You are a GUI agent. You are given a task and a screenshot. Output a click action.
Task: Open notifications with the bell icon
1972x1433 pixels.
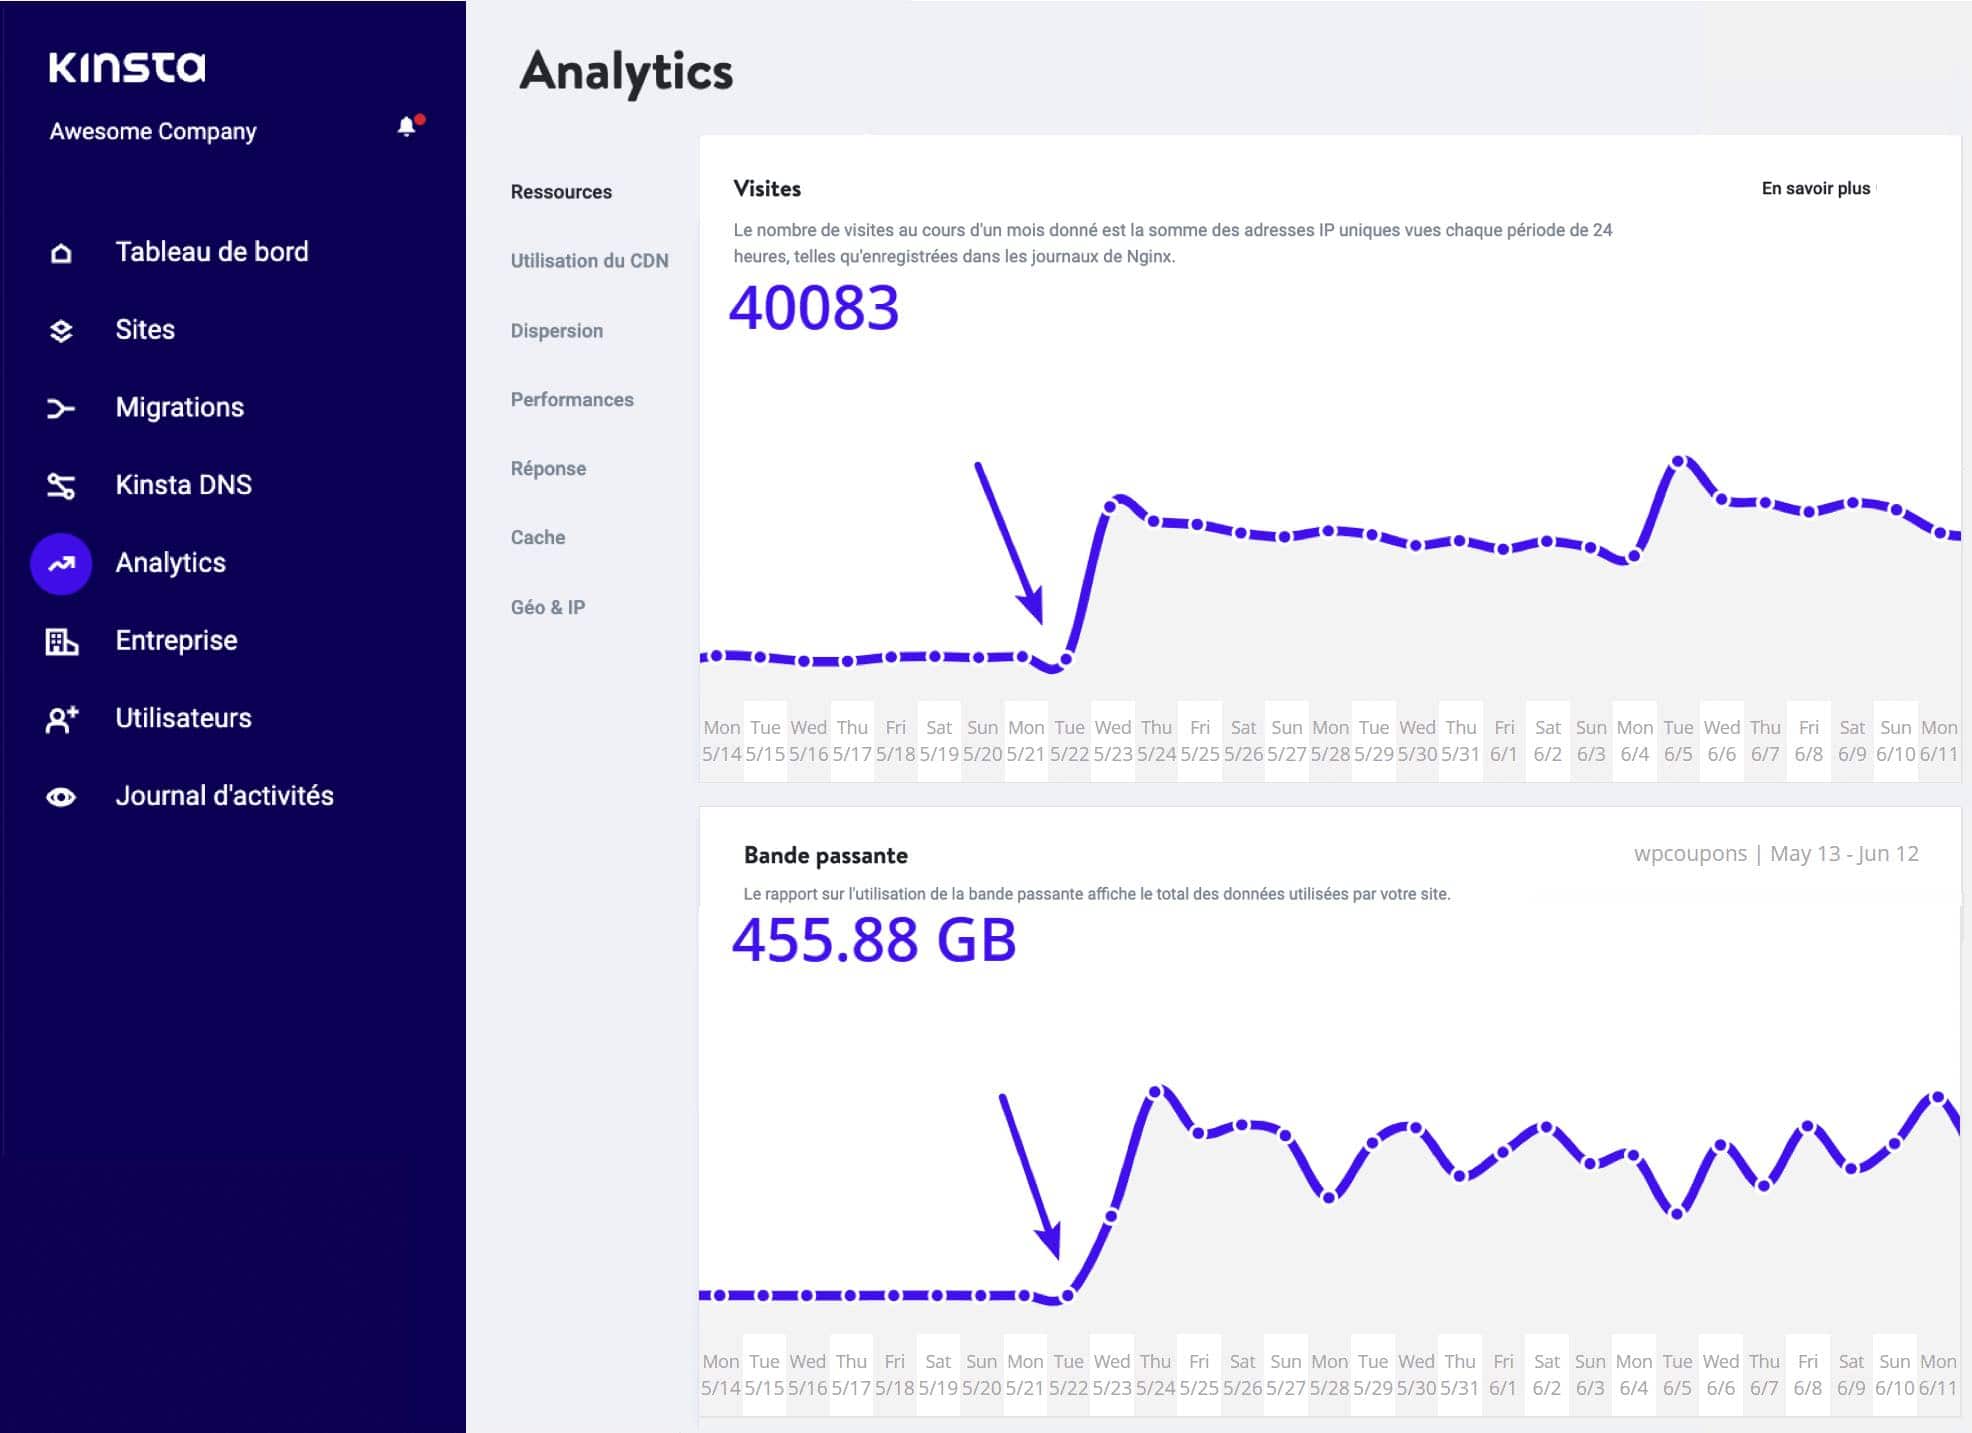coord(407,126)
